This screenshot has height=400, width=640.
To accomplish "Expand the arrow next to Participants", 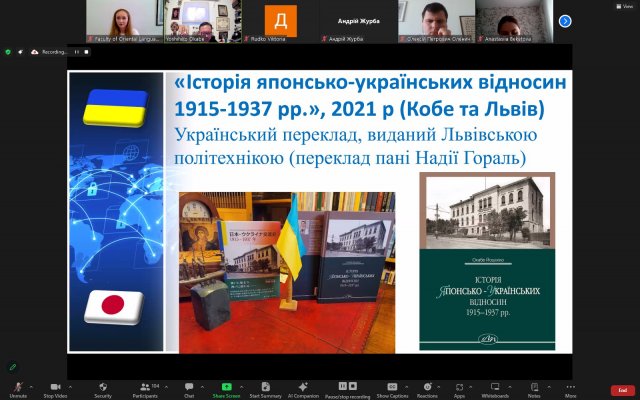I will click(x=166, y=386).
